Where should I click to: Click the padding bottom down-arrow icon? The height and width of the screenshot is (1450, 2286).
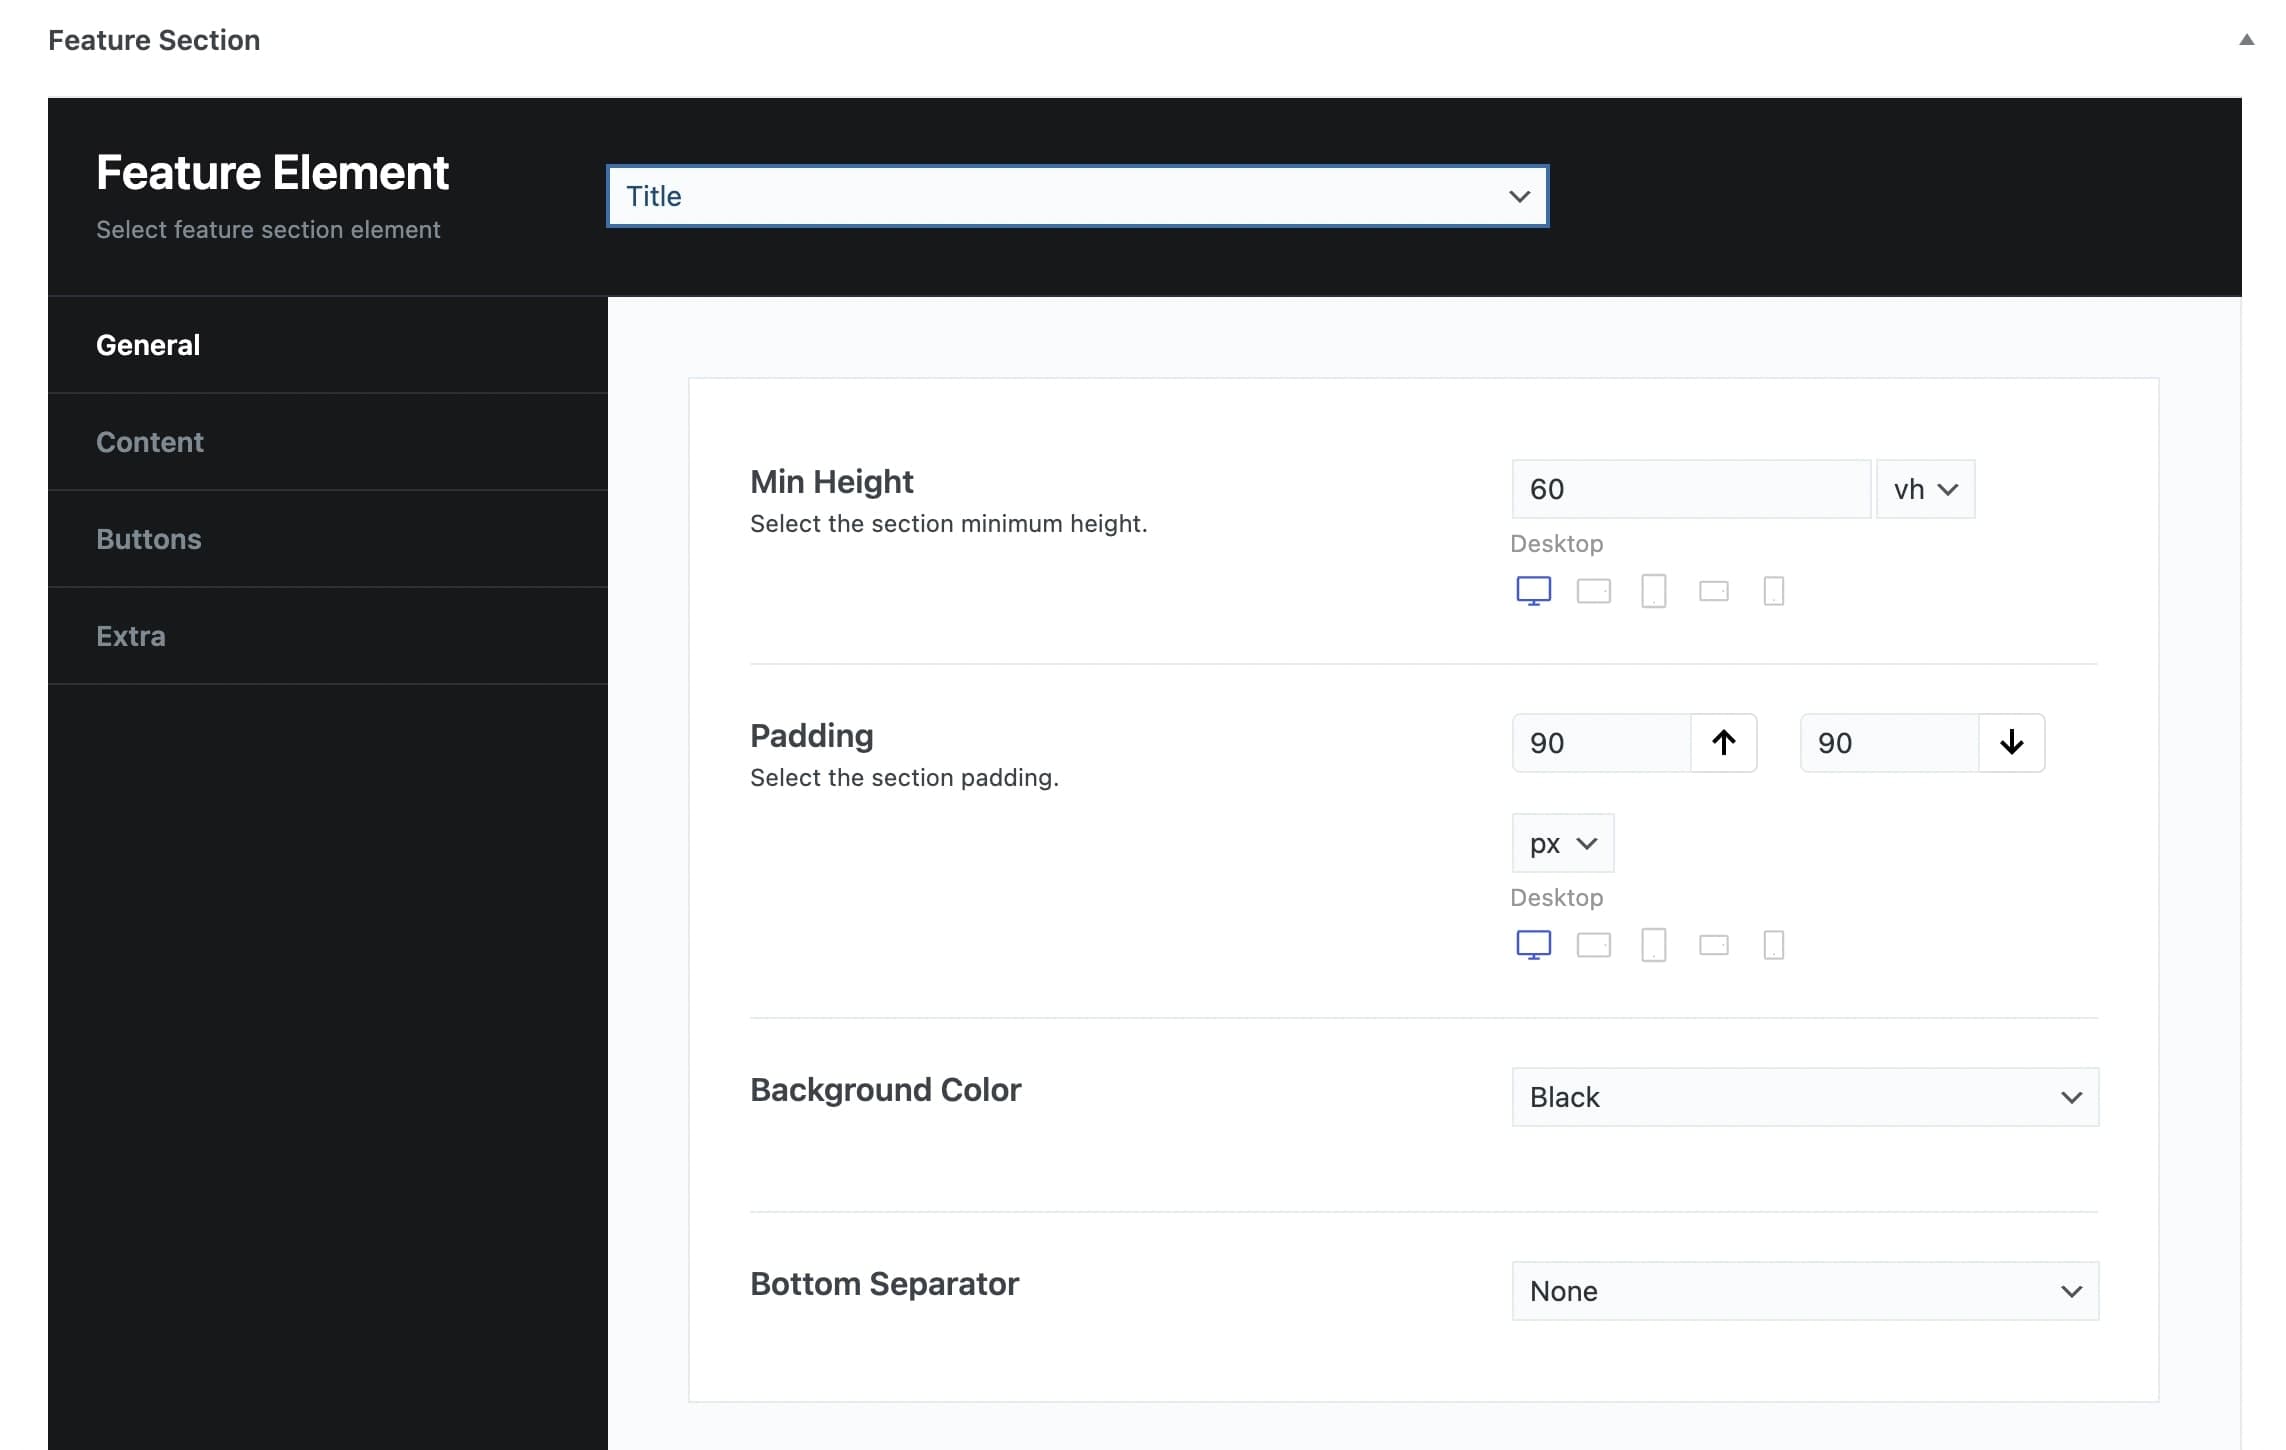point(2011,743)
